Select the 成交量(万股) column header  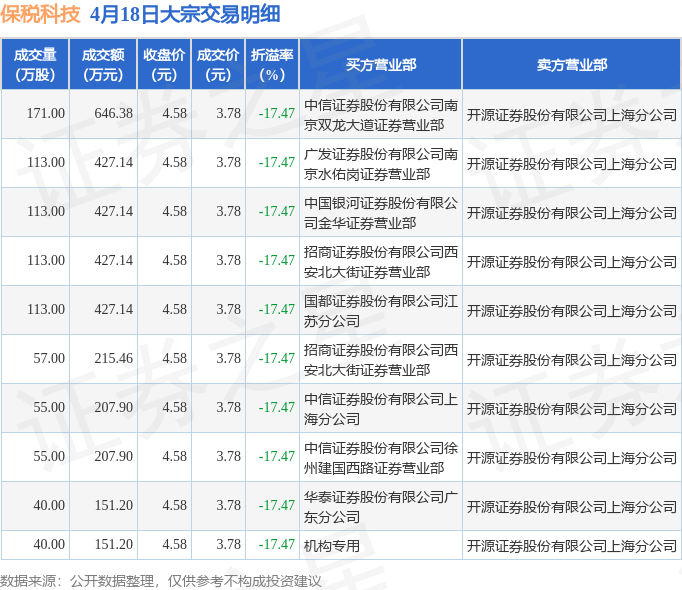click(x=35, y=64)
